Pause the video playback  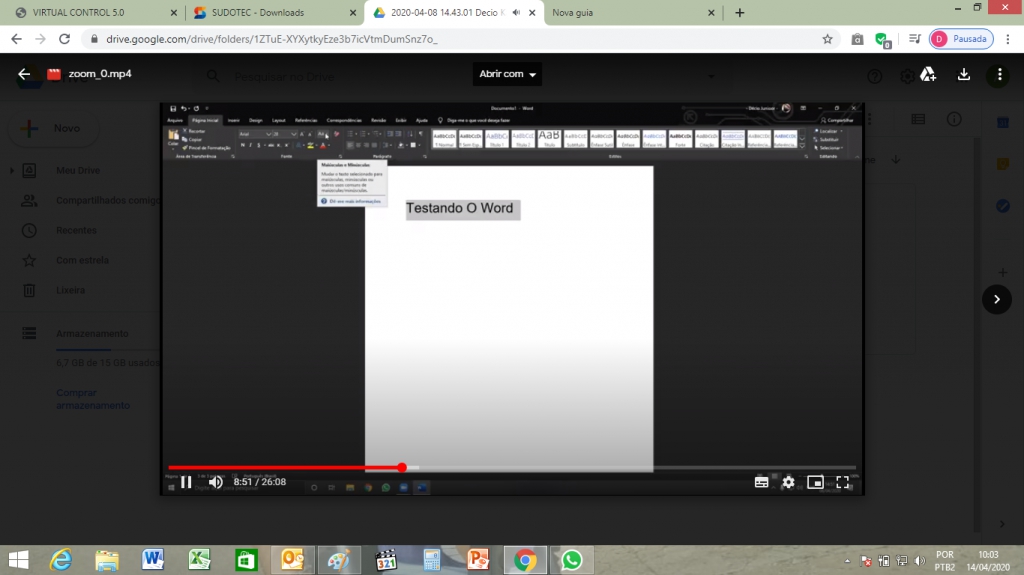pyautogui.click(x=186, y=482)
